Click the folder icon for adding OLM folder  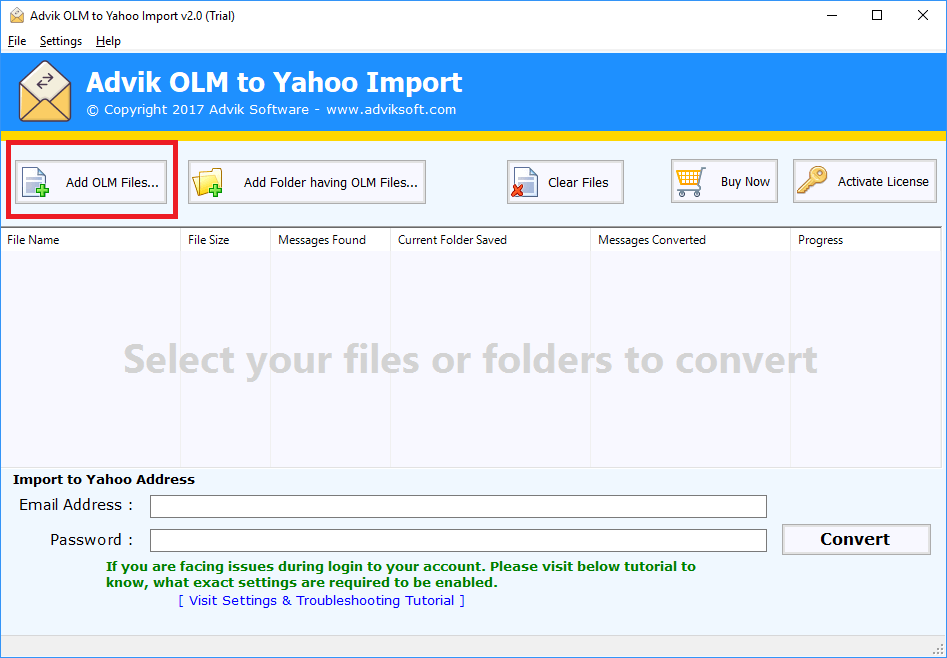click(207, 182)
